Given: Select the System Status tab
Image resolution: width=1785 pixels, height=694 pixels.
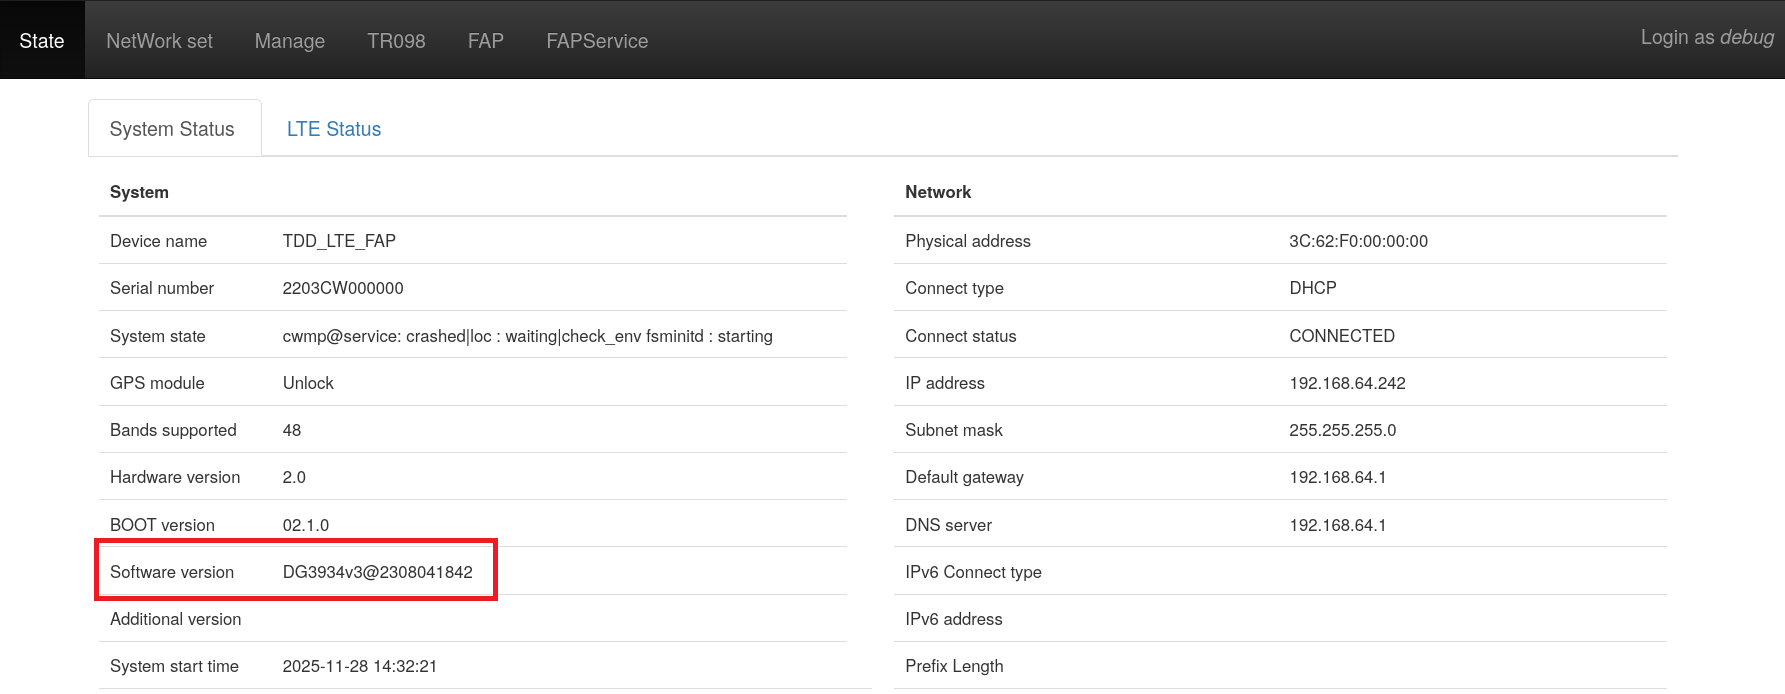Looking at the screenshot, I should coord(172,129).
